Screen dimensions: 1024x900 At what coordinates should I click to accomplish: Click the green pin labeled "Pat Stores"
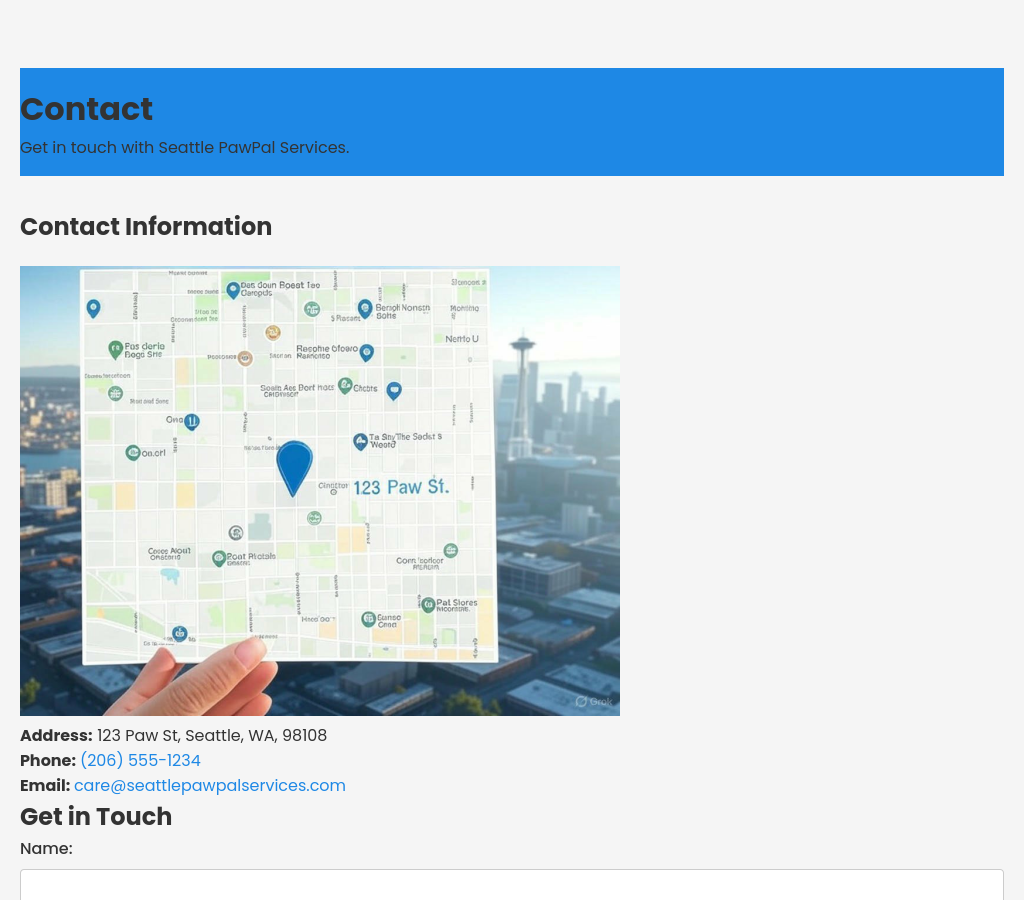(x=428, y=604)
